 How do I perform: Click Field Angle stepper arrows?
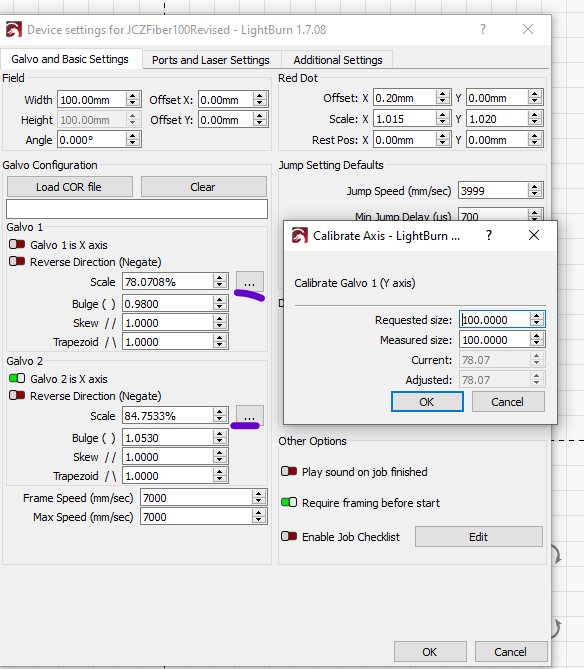tap(133, 139)
